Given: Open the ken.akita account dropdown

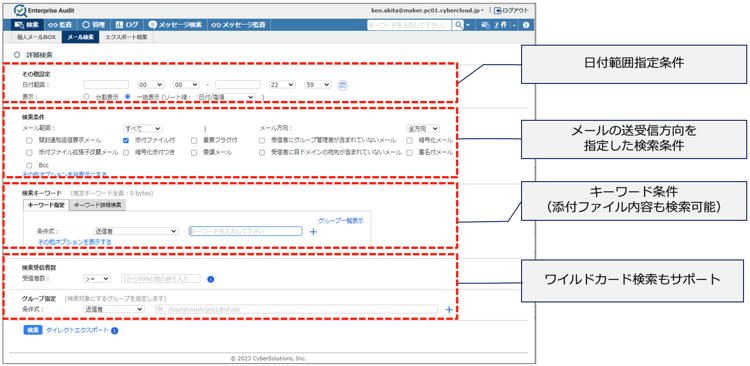Looking at the screenshot, I should click(x=428, y=10).
